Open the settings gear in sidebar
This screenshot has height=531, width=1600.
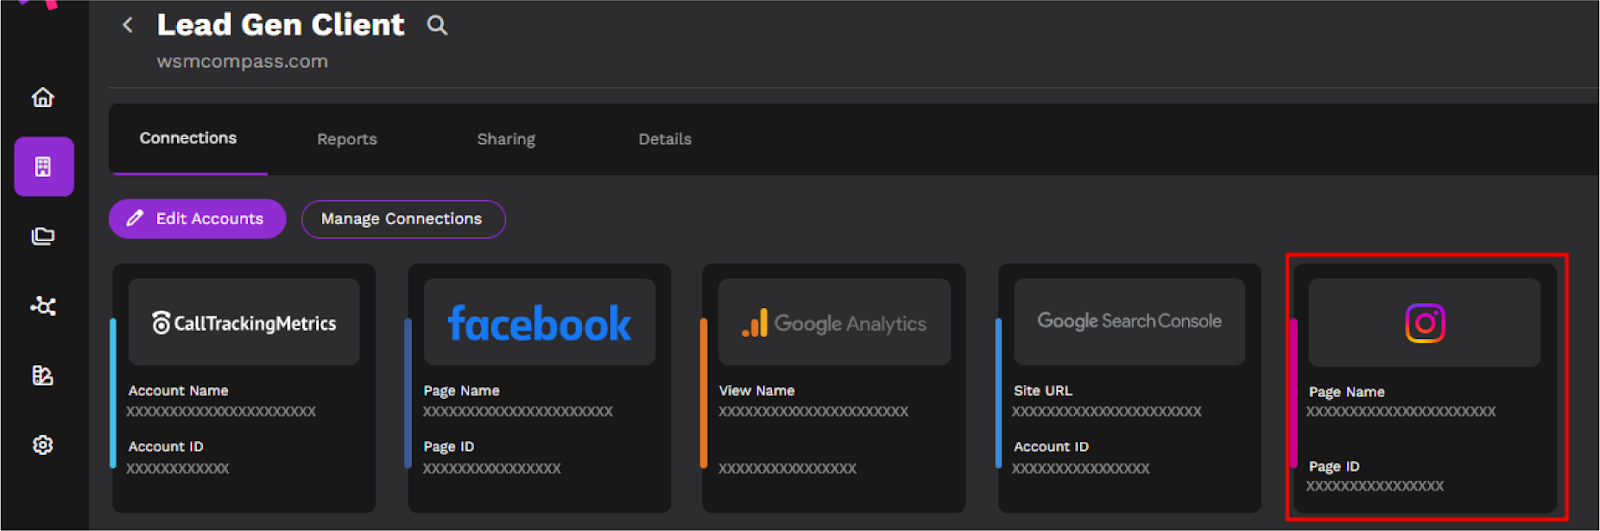tap(43, 445)
